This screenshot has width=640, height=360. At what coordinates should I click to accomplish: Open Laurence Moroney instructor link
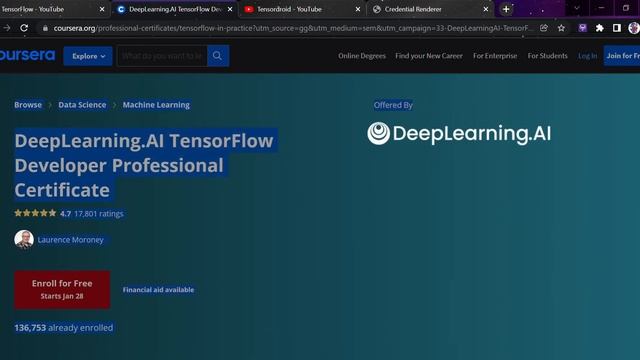coord(71,240)
